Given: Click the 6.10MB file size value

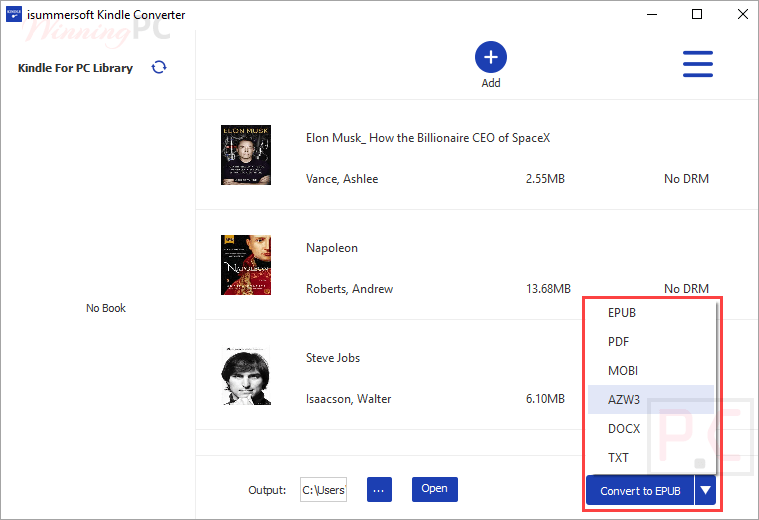Looking at the screenshot, I should [x=545, y=399].
